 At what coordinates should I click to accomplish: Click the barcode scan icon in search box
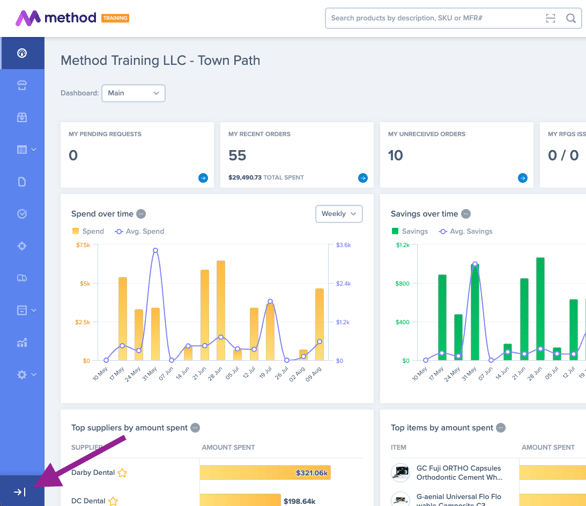pyautogui.click(x=550, y=18)
